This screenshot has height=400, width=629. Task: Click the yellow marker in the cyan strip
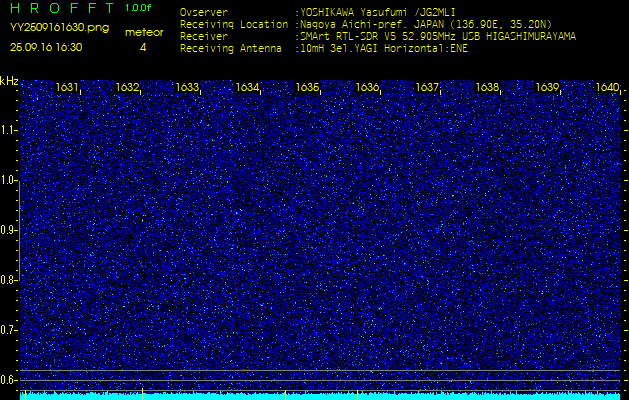click(143, 394)
